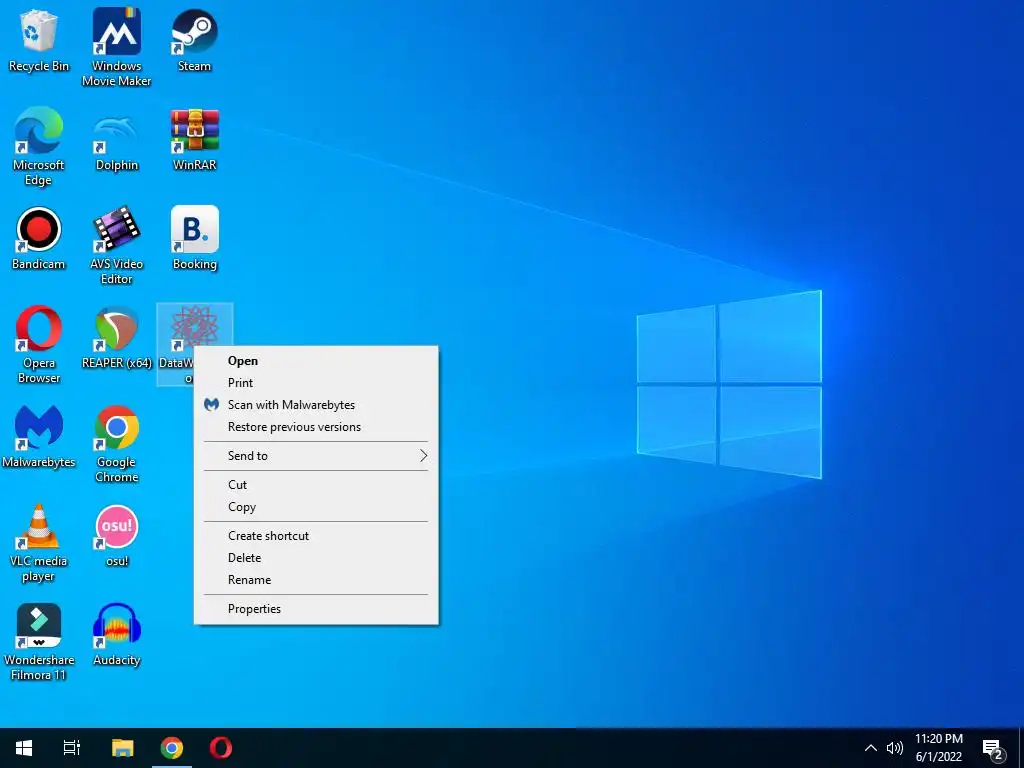1024x768 pixels.
Task: Choose Print in the context menu
Action: tap(316, 383)
